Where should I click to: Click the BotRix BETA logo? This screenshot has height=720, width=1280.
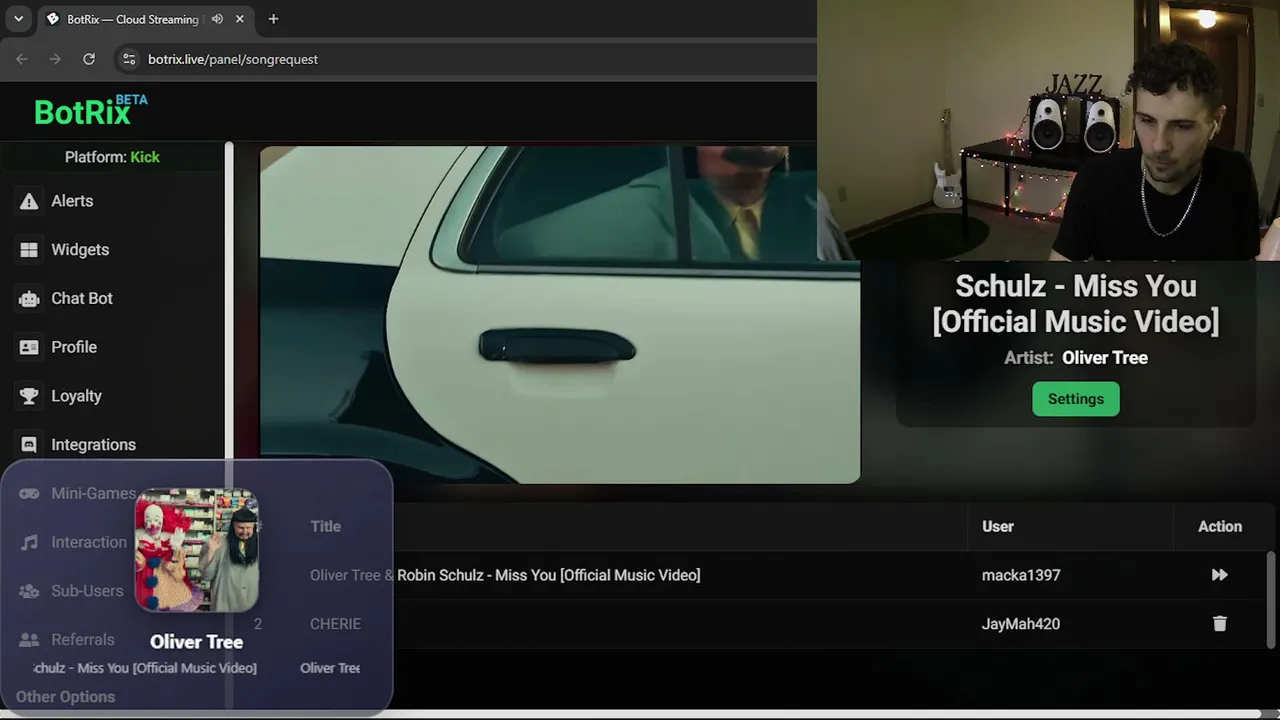point(90,110)
